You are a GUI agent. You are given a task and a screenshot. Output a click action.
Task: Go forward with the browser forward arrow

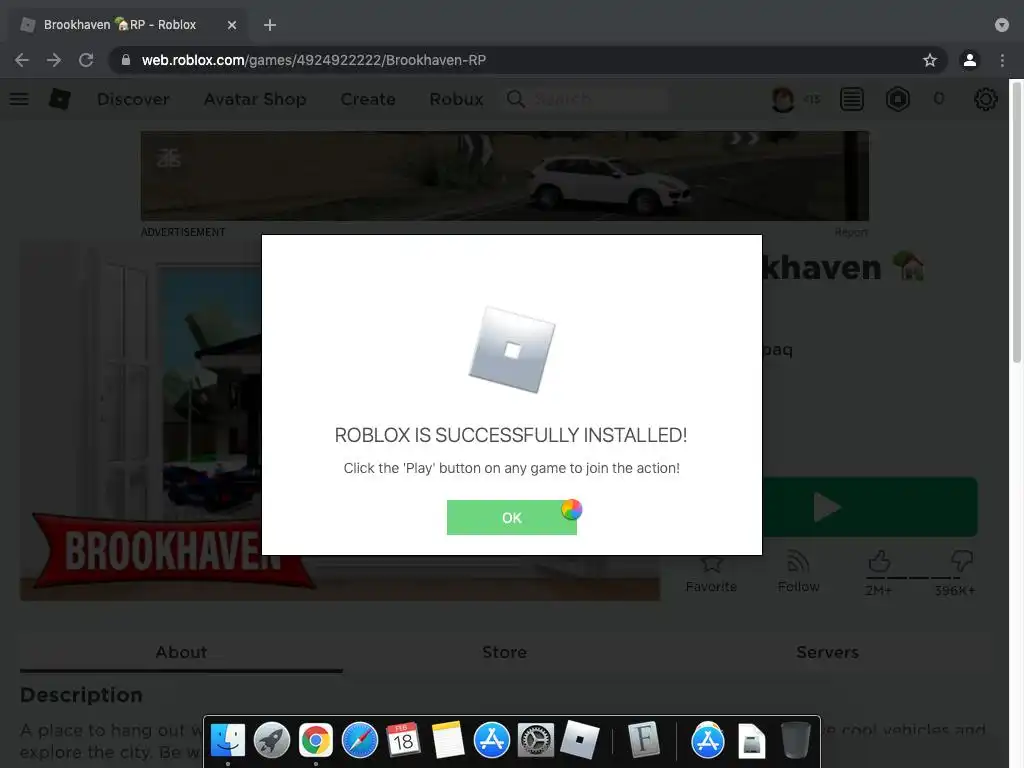(x=54, y=60)
